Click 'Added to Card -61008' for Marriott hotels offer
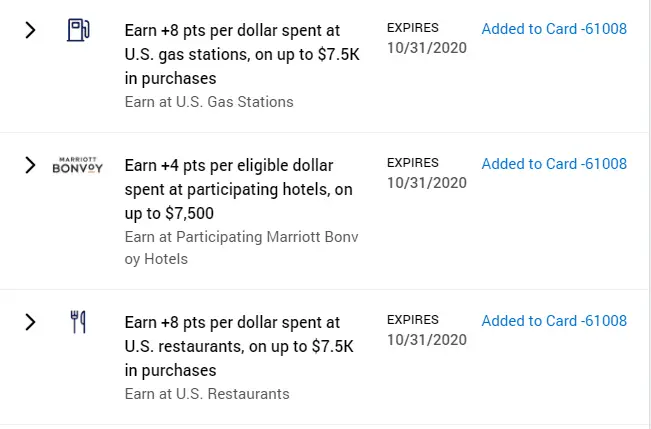The width and height of the screenshot is (651, 429). click(x=554, y=164)
